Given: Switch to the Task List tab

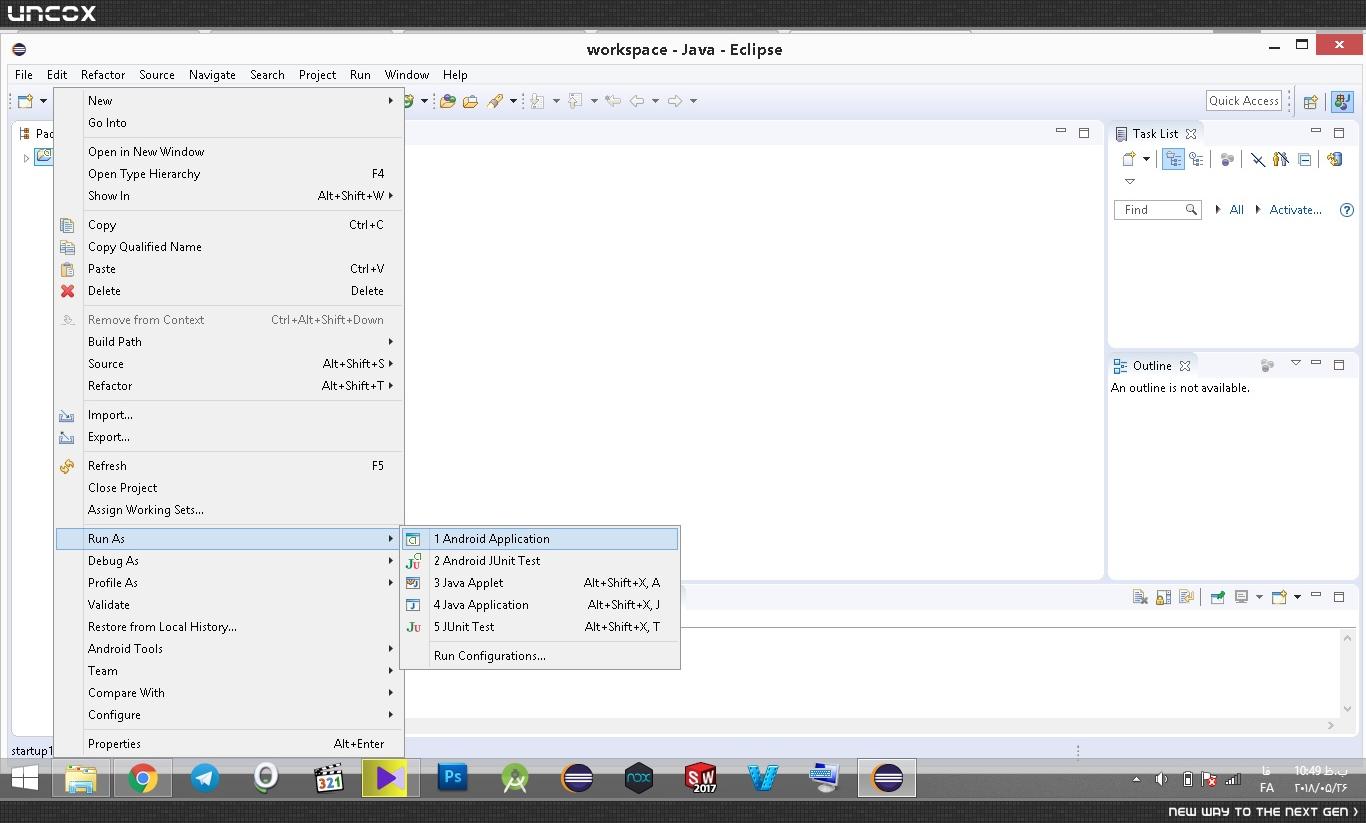Looking at the screenshot, I should point(1155,134).
